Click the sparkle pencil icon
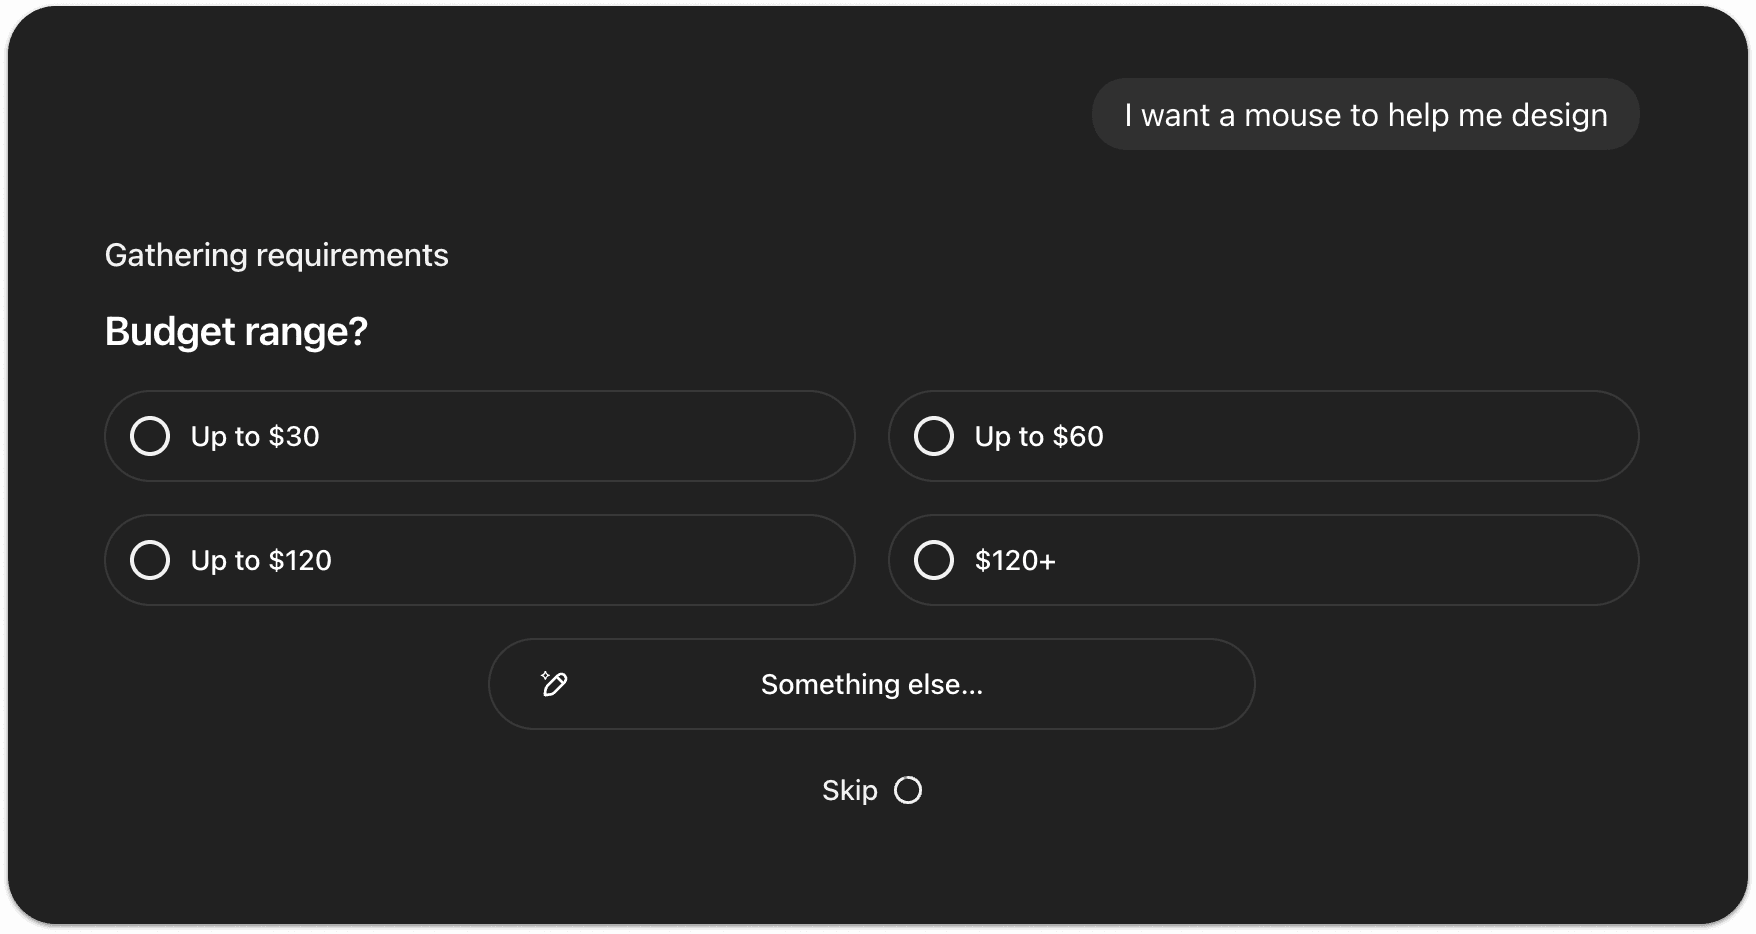The height and width of the screenshot is (934, 1756). point(554,684)
